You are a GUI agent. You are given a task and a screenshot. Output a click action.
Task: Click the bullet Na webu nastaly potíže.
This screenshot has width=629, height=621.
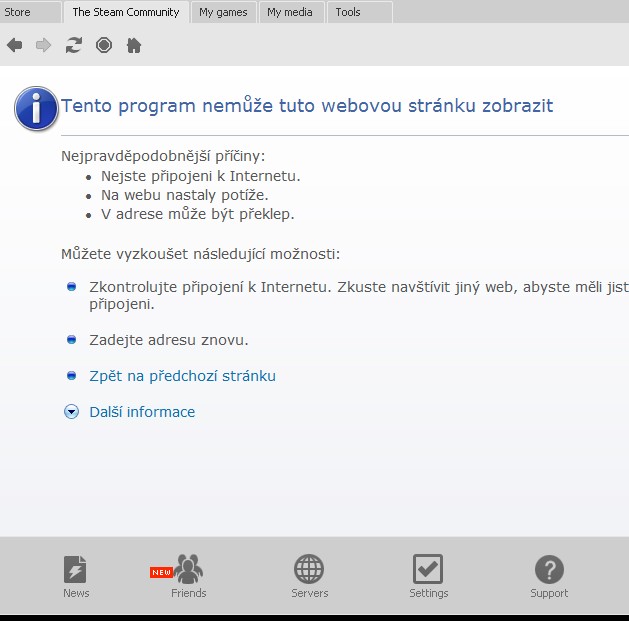pos(185,195)
